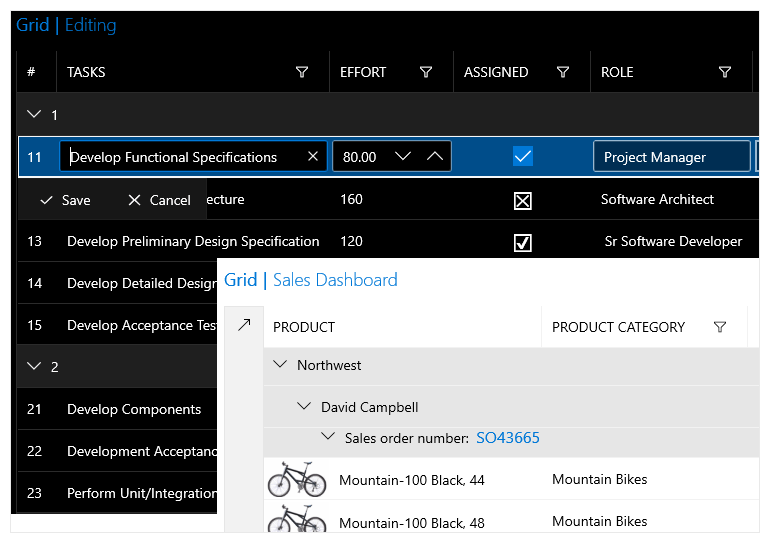Collapse the David Campbell group

pos(304,407)
